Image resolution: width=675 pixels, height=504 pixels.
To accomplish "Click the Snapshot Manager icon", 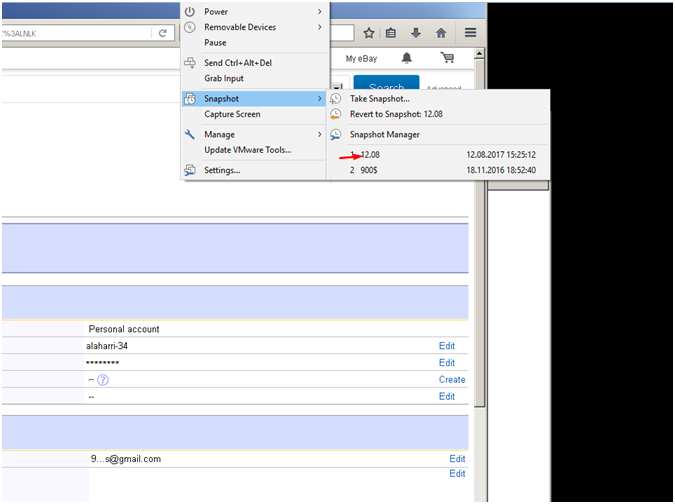I will [x=335, y=134].
